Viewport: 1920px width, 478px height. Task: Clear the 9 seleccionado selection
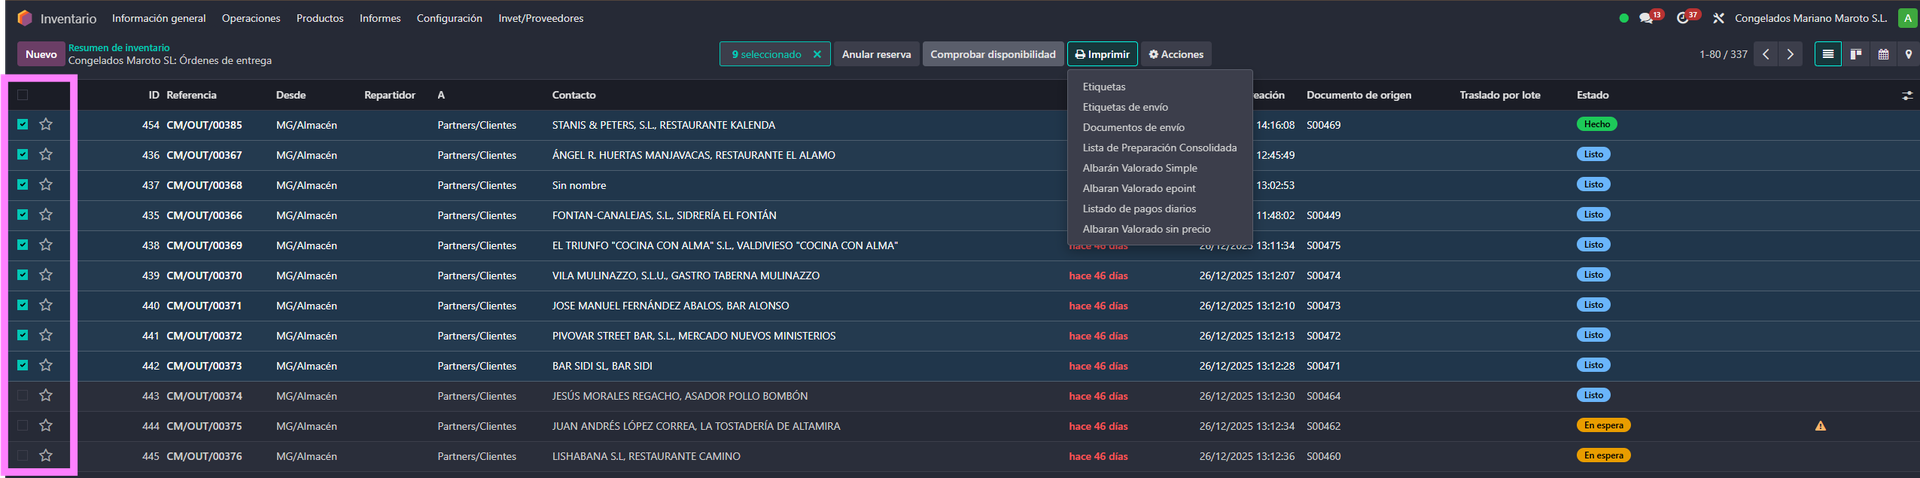tap(817, 54)
